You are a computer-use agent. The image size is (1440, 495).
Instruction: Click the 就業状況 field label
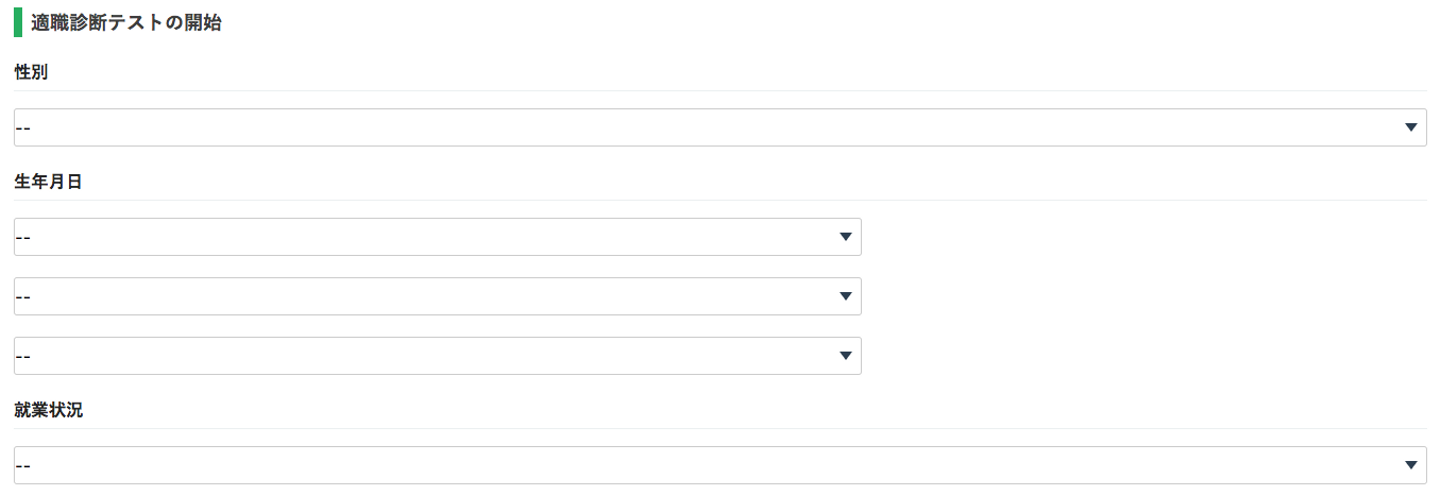click(x=48, y=410)
